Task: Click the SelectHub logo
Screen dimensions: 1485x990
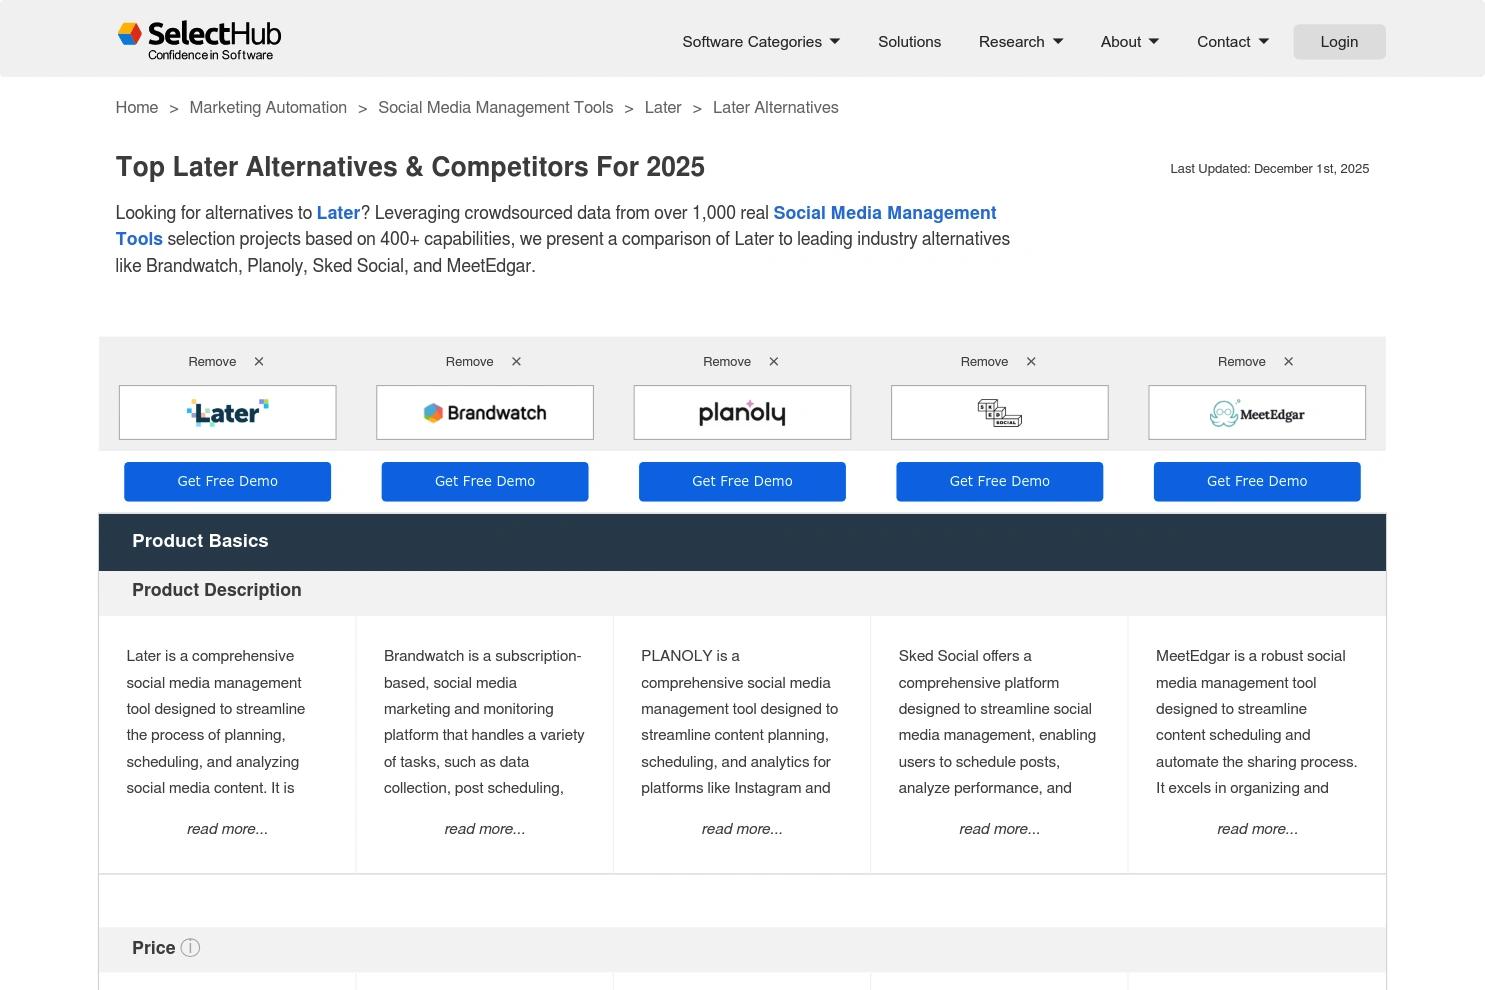Action: 199,41
